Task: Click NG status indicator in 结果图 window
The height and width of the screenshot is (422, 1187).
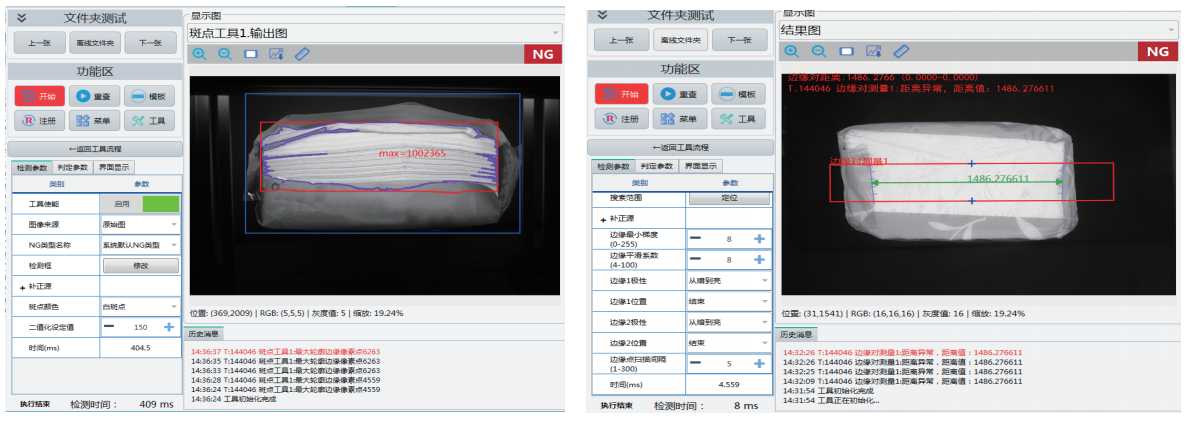Action: click(x=1157, y=52)
